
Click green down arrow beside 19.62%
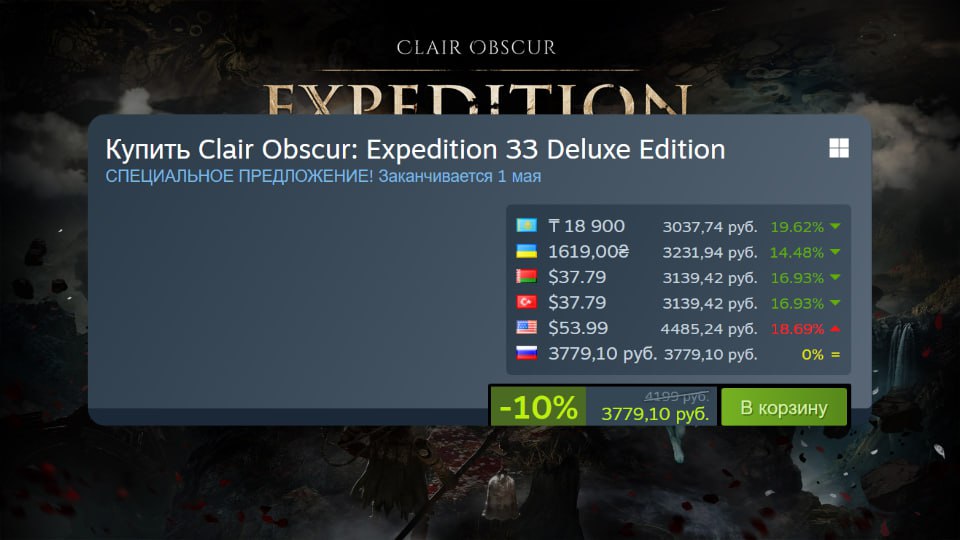[835, 227]
